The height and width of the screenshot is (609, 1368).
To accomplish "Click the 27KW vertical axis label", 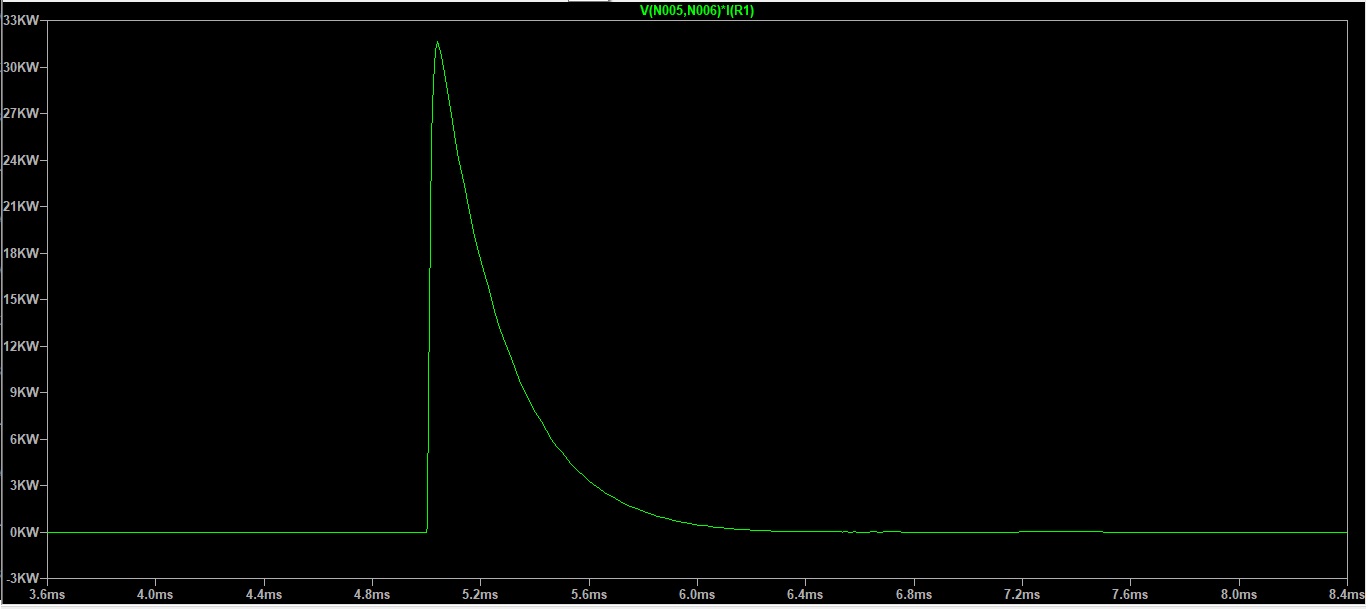I will click(x=21, y=114).
